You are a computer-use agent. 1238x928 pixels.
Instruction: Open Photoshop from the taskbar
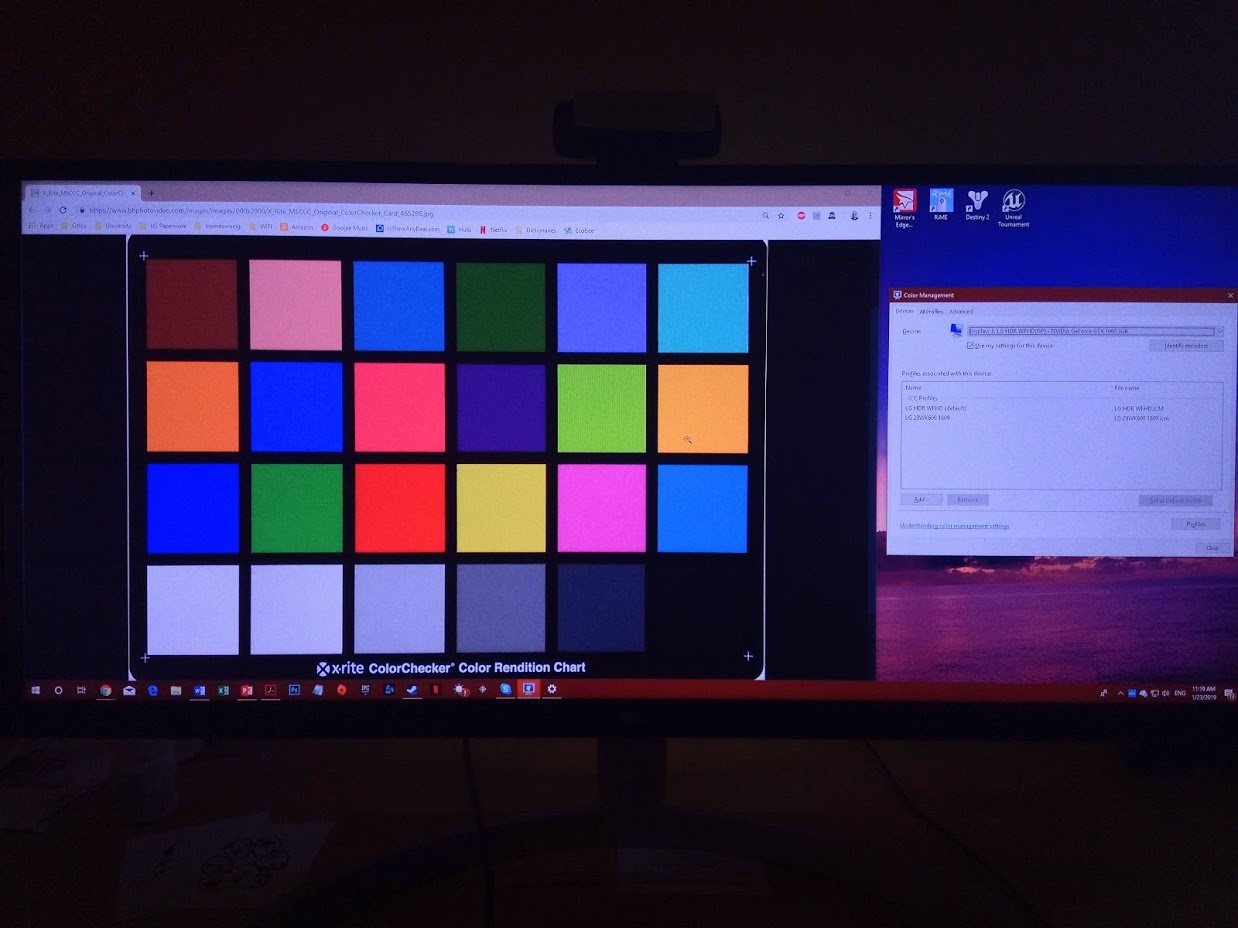[295, 690]
